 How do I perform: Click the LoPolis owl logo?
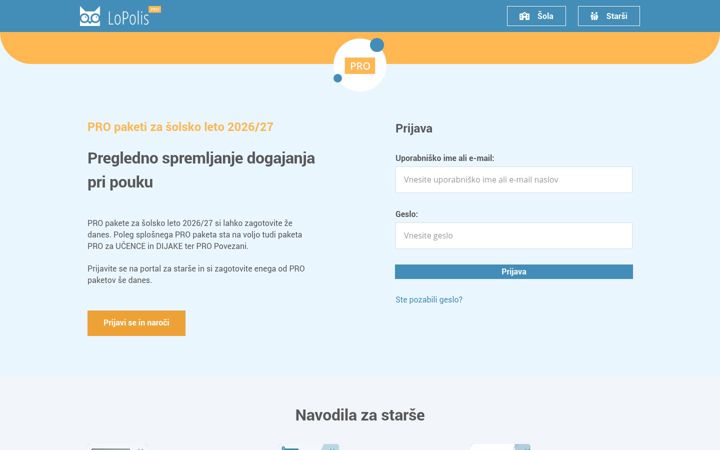pos(90,17)
